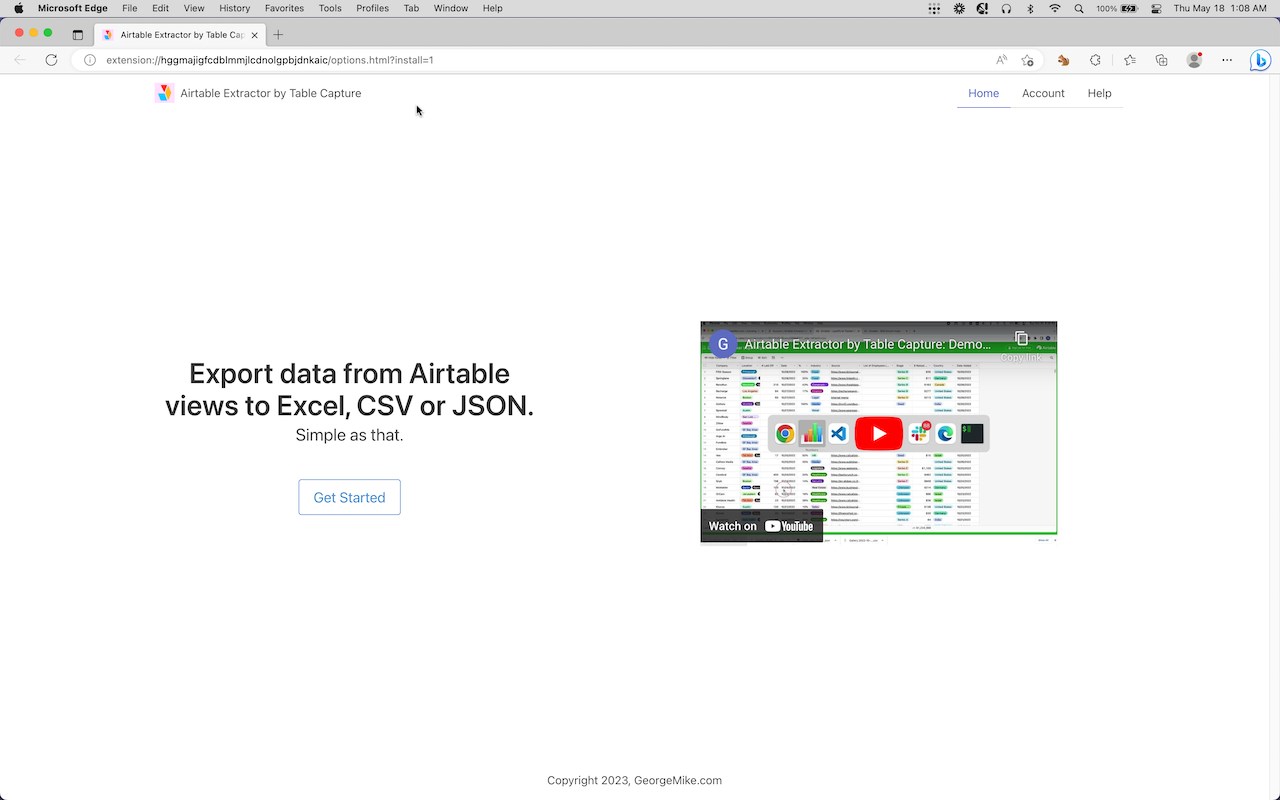
Task: Open the Collections icon
Action: [x=1161, y=60]
